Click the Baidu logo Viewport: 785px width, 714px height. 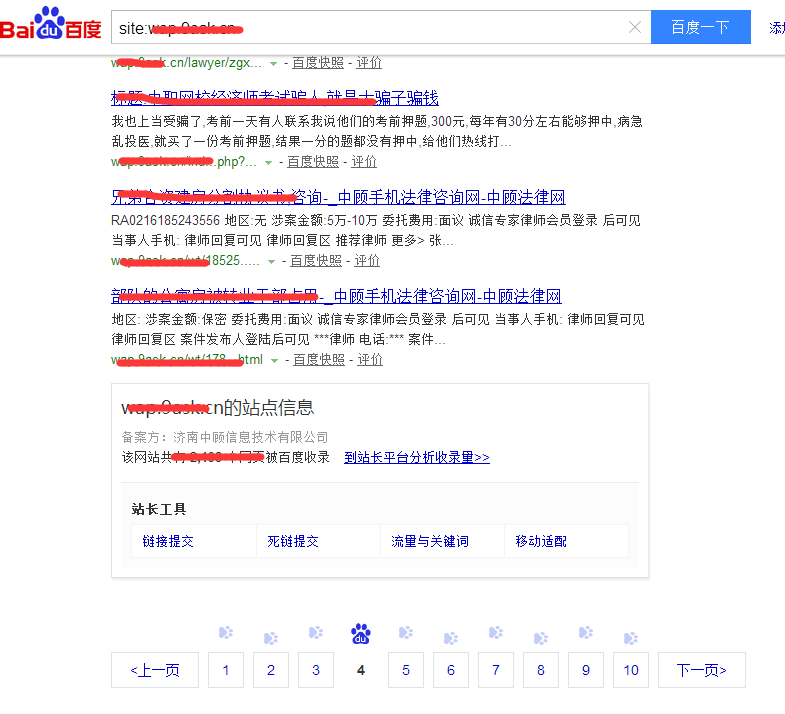click(51, 27)
